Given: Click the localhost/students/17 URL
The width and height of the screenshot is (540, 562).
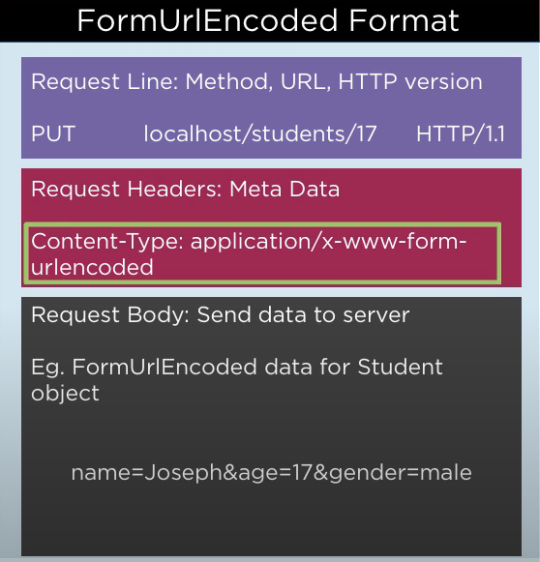Looking at the screenshot, I should click(260, 134).
